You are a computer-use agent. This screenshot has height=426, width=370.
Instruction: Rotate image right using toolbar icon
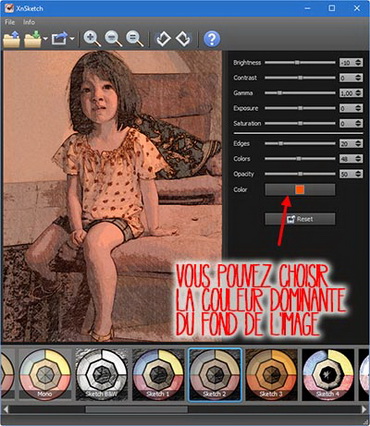pyautogui.click(x=183, y=39)
